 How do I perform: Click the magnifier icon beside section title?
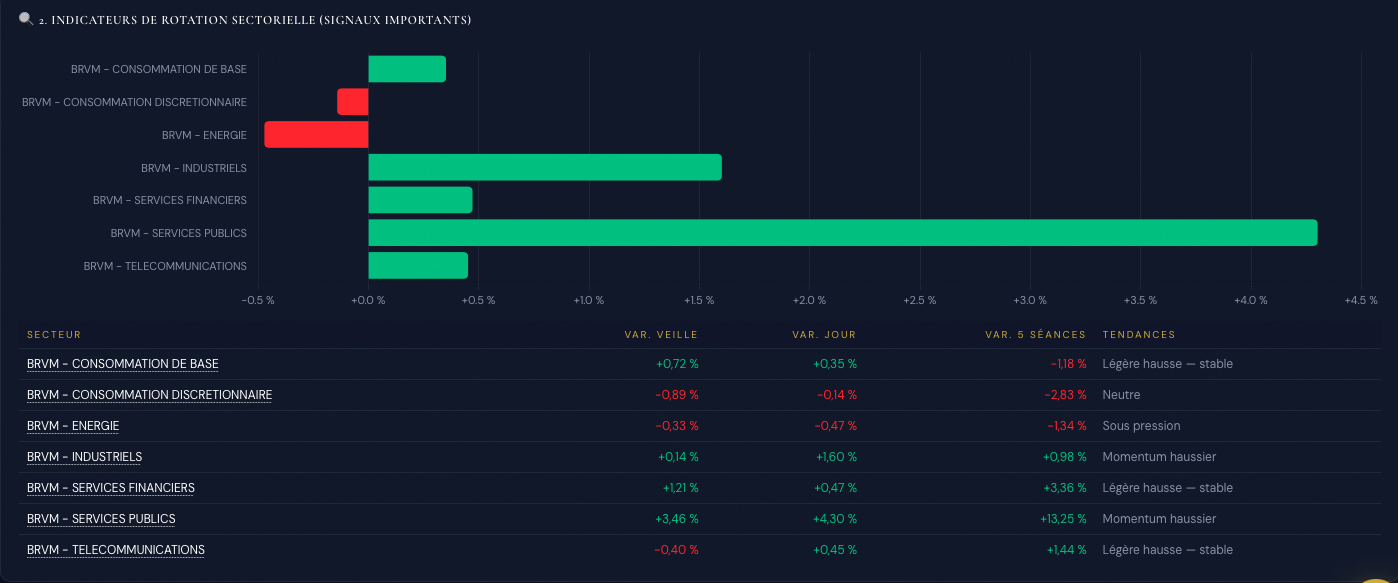pos(26,19)
